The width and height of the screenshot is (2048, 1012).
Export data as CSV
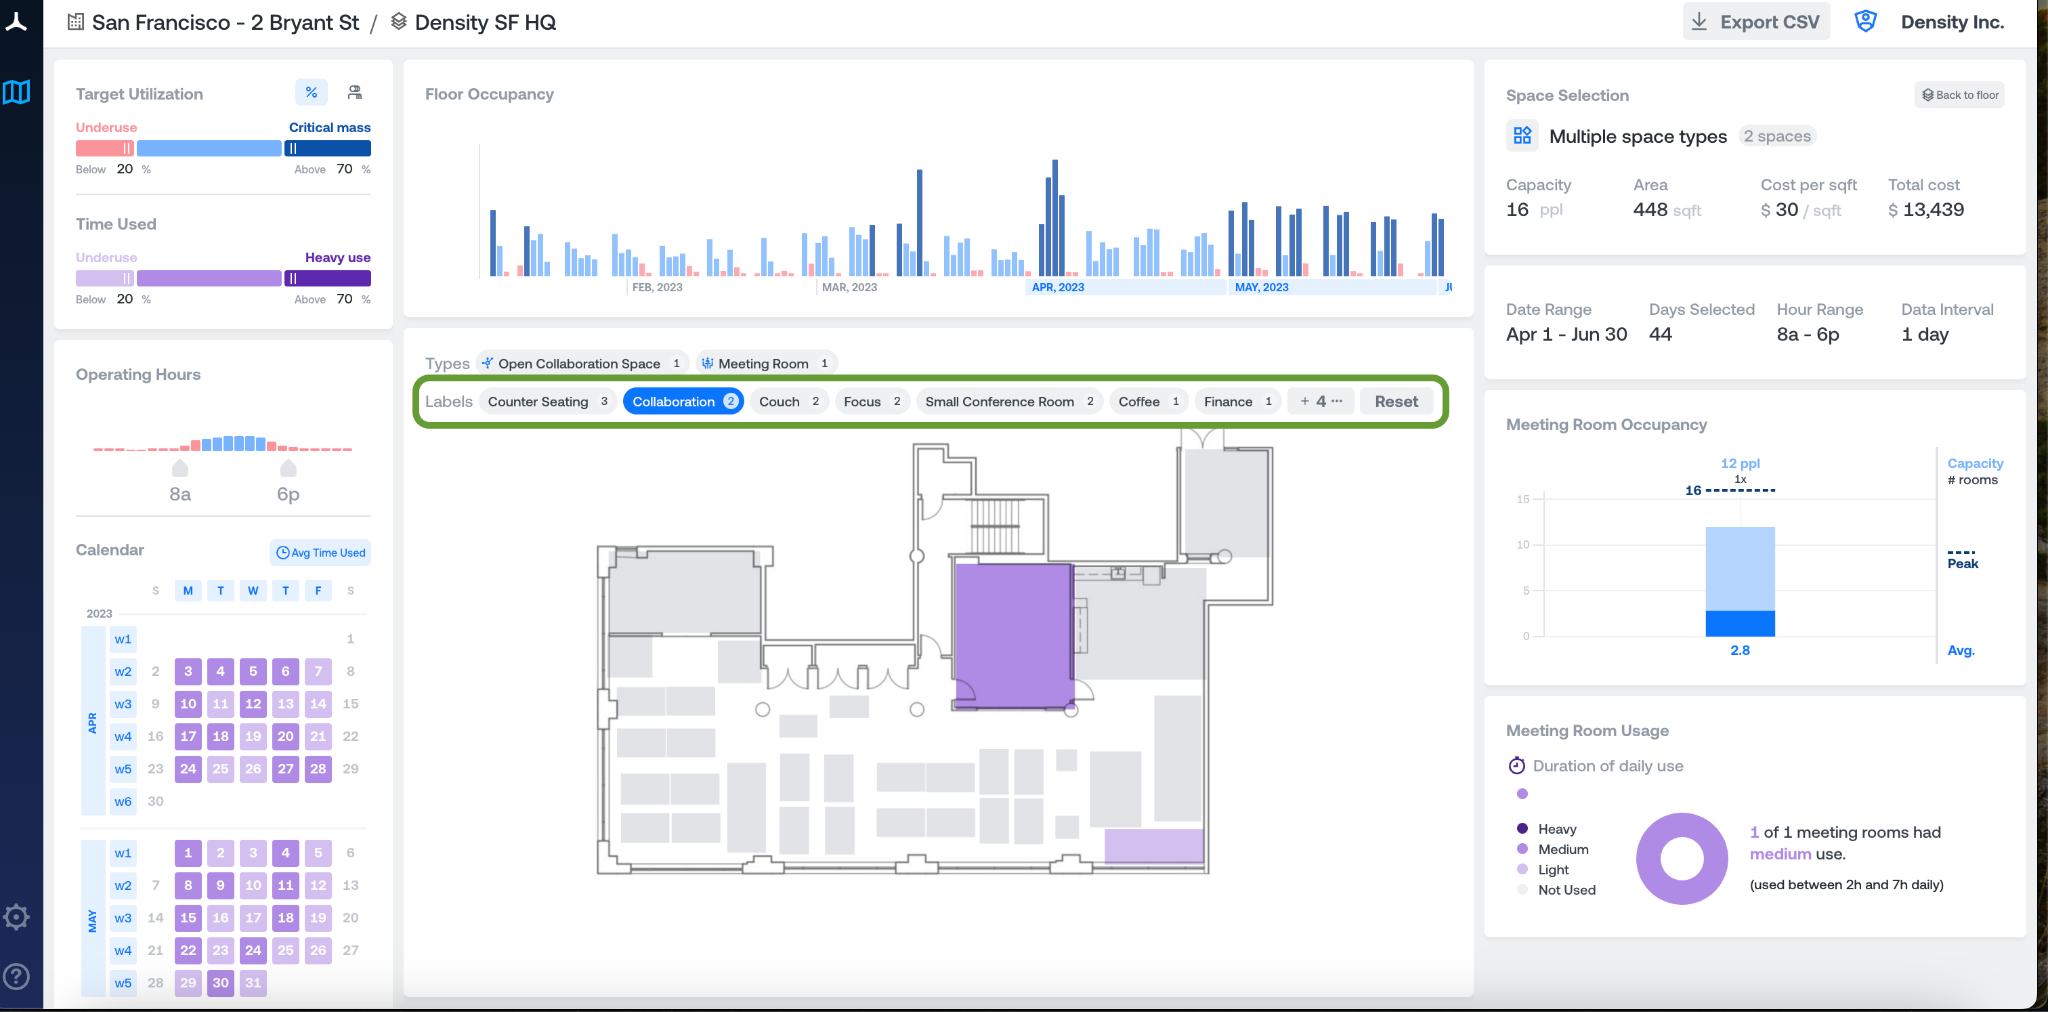tap(1756, 22)
